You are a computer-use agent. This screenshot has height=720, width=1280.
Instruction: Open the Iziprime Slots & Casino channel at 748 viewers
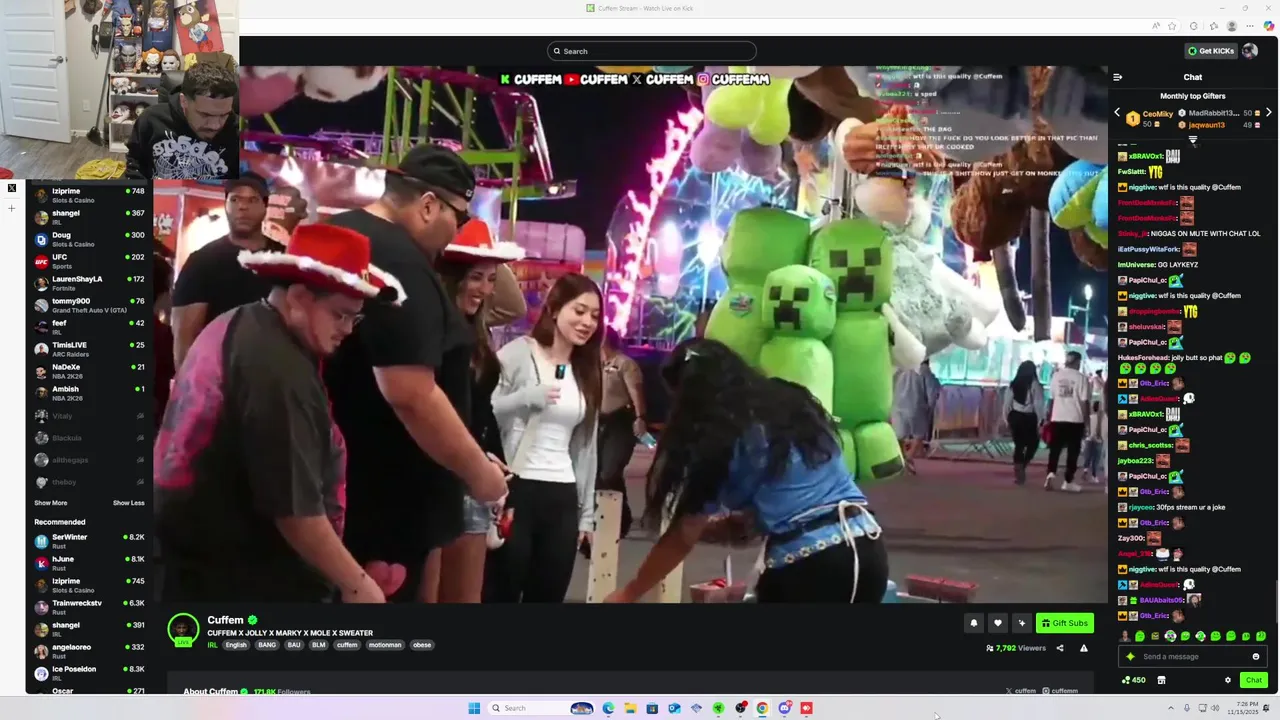click(90, 195)
